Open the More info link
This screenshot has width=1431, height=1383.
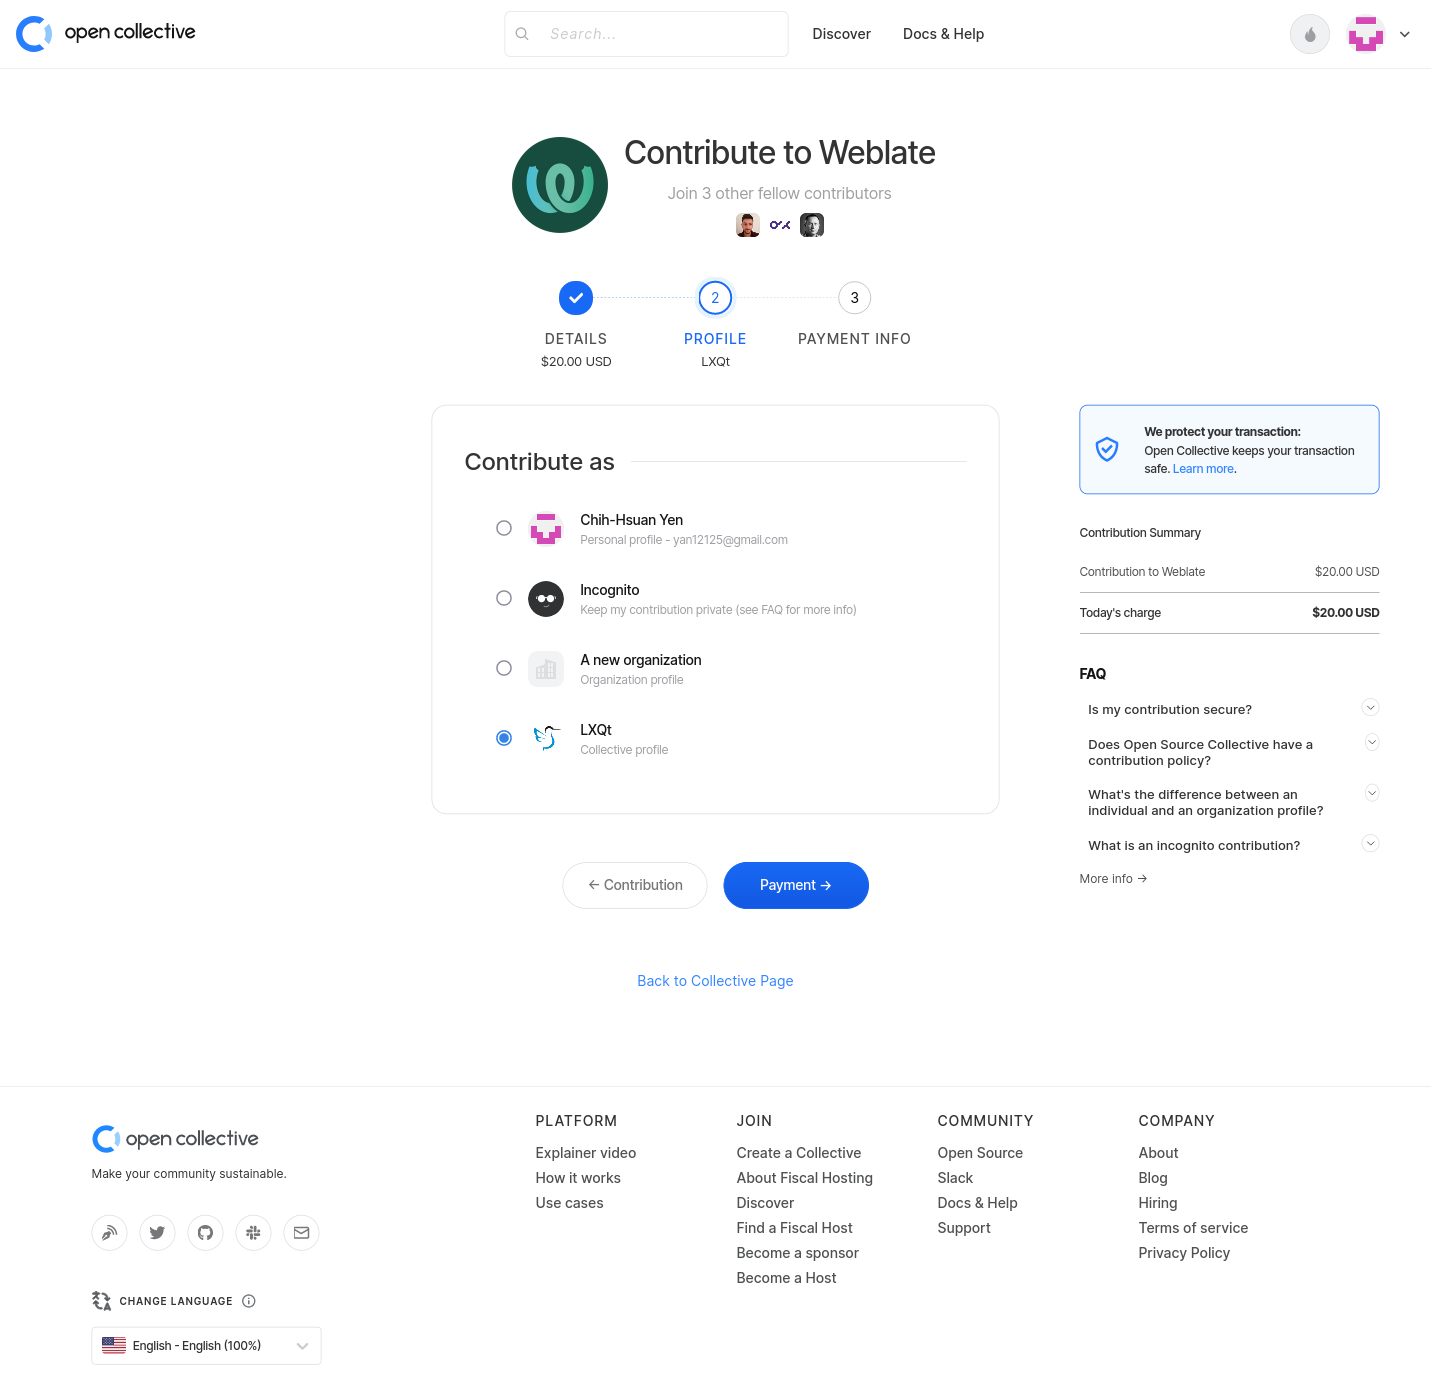(x=1113, y=879)
